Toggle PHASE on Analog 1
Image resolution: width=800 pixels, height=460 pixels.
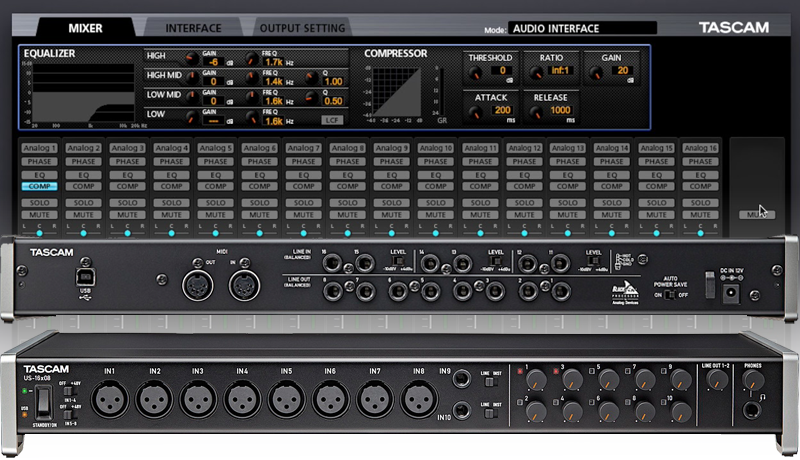(39, 162)
